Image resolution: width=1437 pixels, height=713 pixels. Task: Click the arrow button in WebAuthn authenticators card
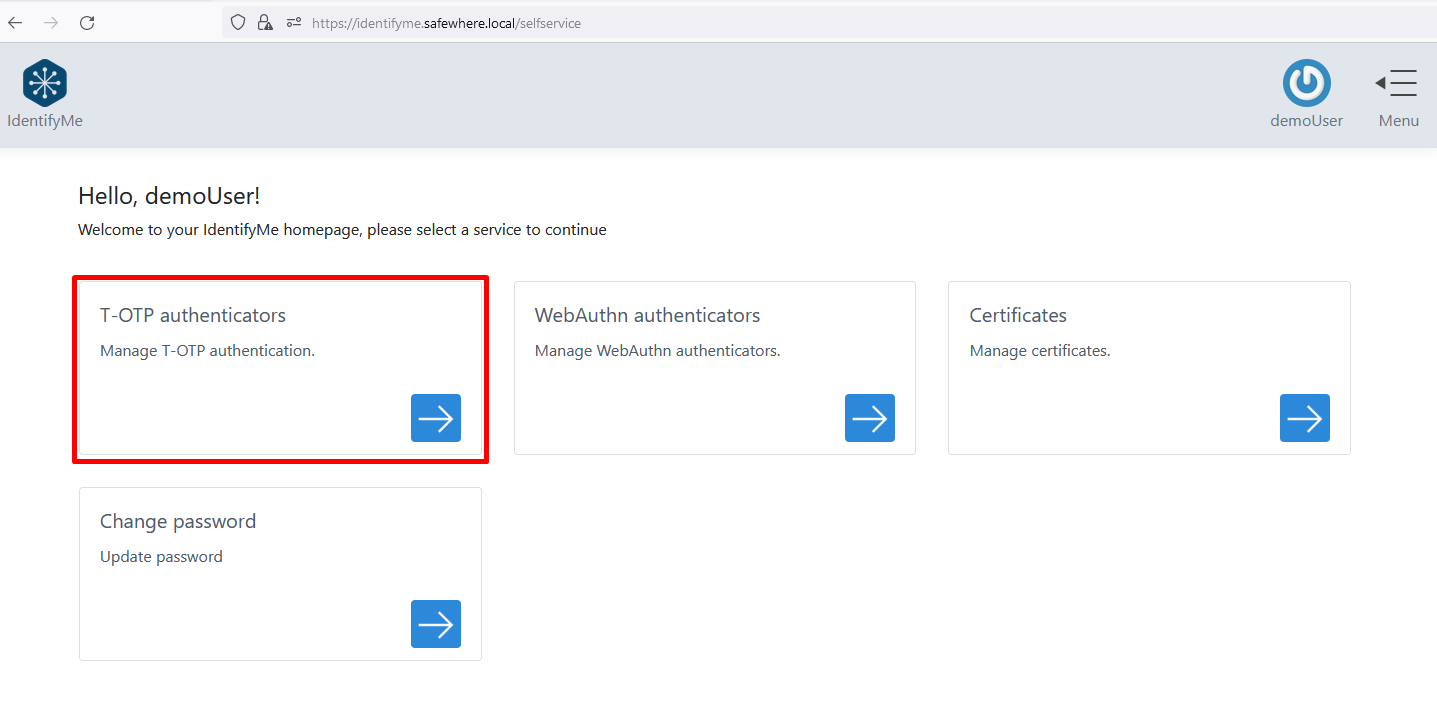869,418
